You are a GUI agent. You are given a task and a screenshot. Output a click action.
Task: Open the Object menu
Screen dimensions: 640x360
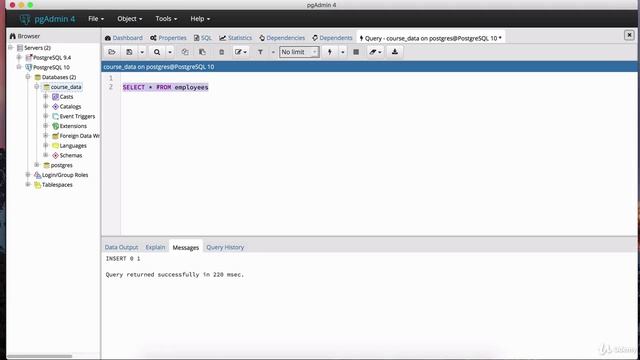click(129, 19)
